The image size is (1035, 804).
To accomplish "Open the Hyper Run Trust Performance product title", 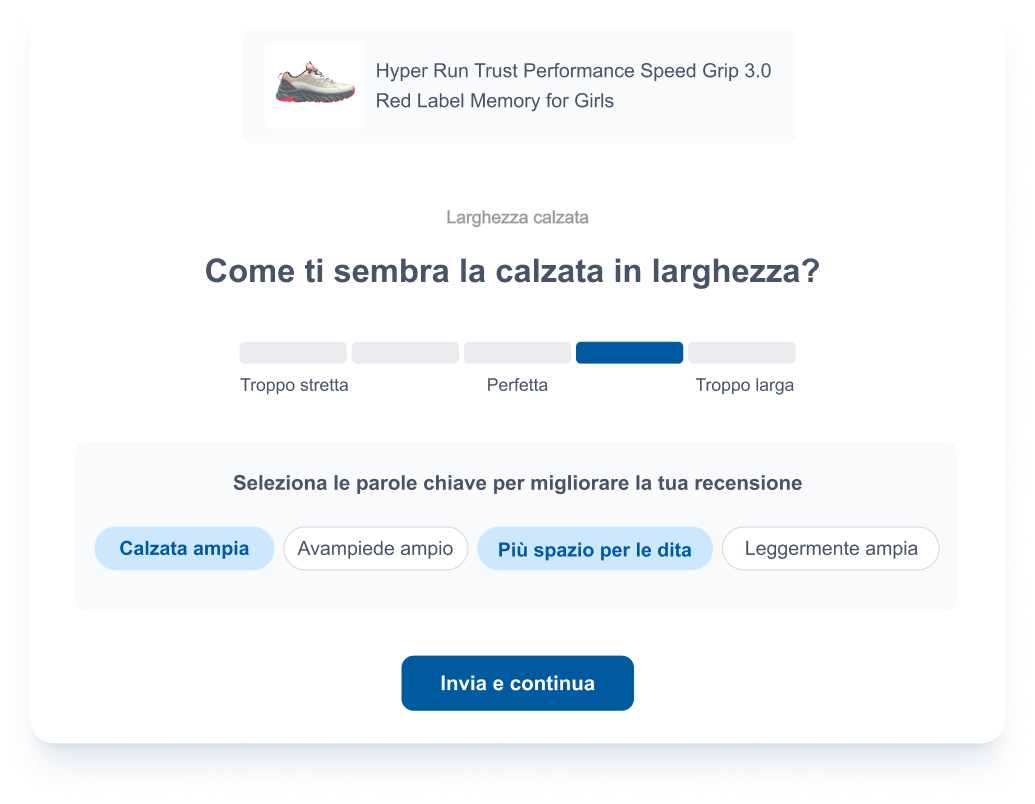I will tap(573, 86).
